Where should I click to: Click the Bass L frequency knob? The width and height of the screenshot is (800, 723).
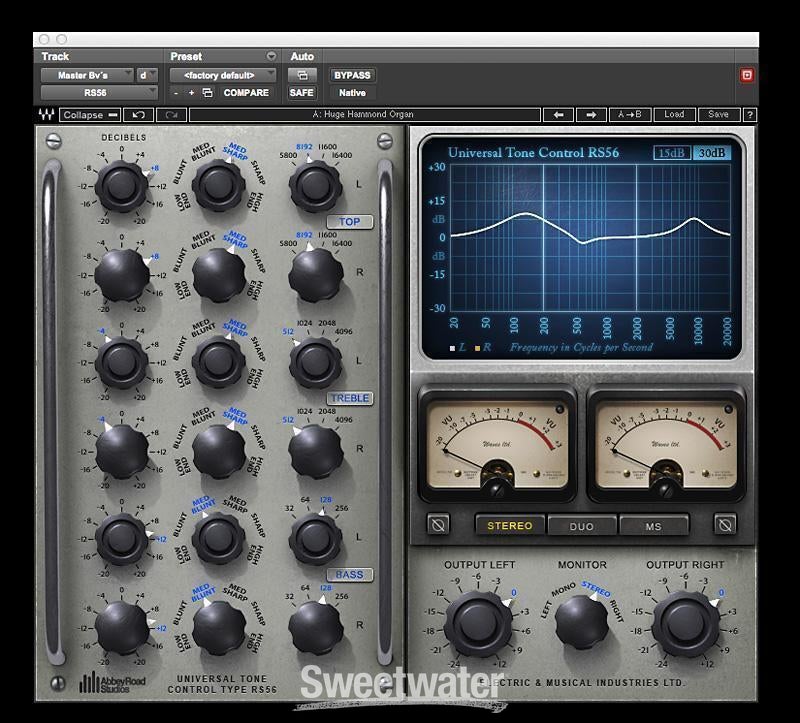315,539
